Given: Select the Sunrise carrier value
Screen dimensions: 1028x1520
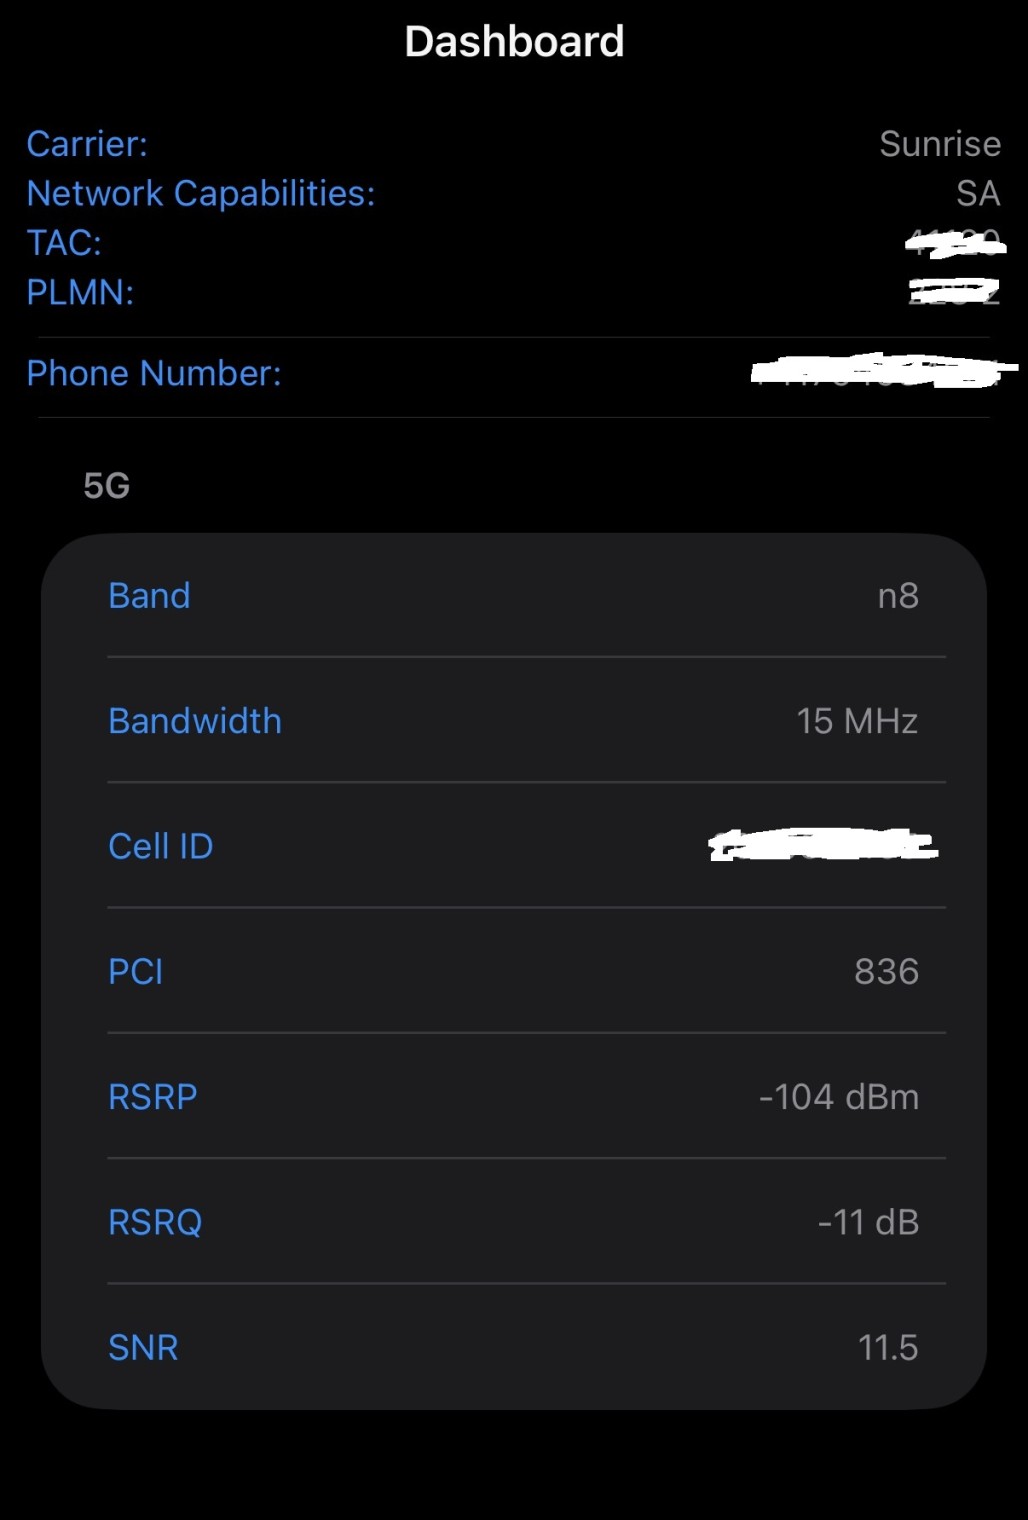Looking at the screenshot, I should (939, 144).
